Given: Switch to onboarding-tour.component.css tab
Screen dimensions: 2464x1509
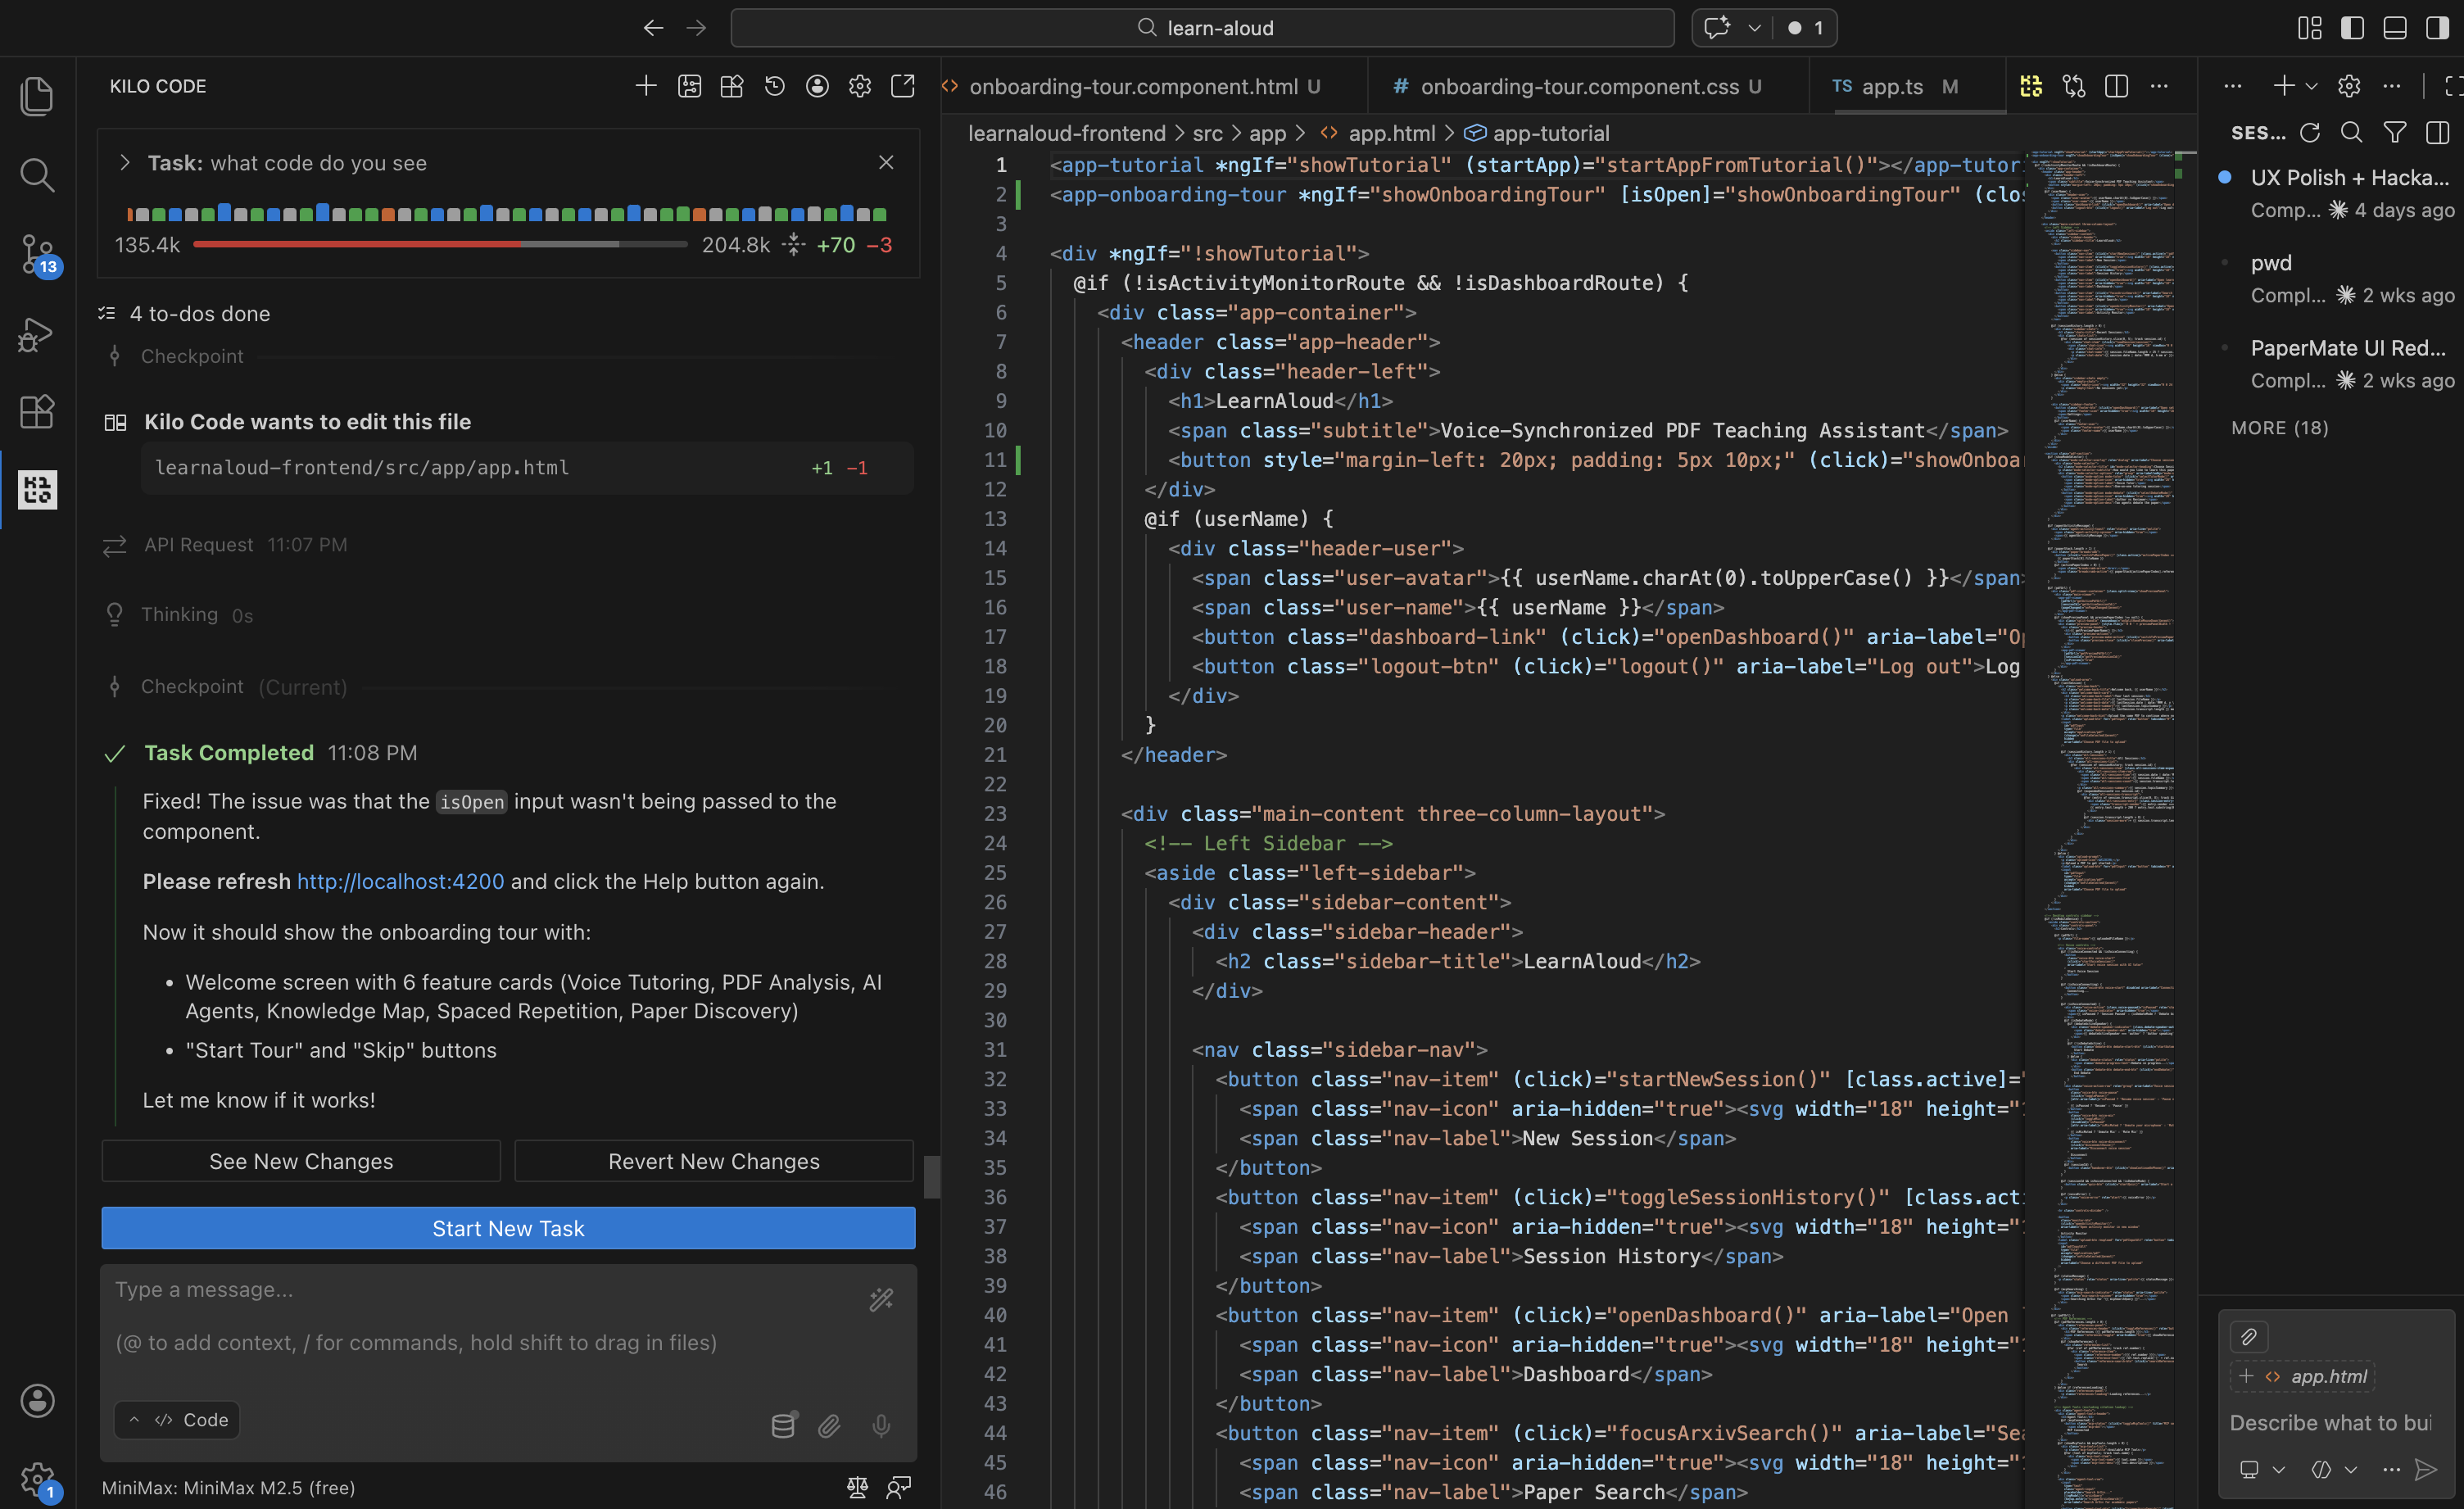Looking at the screenshot, I should (x=1578, y=87).
